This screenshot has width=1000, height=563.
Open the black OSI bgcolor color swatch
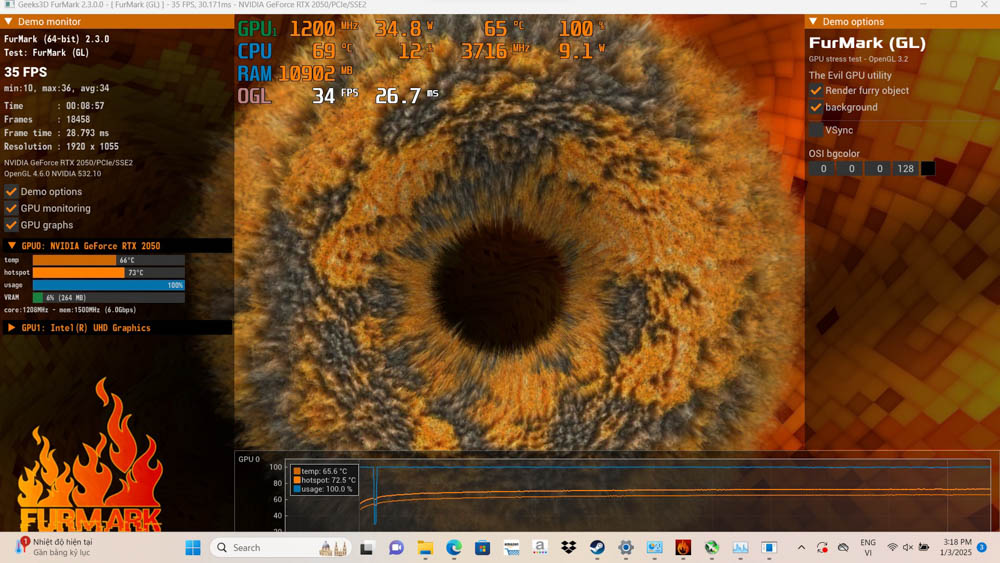coord(928,169)
